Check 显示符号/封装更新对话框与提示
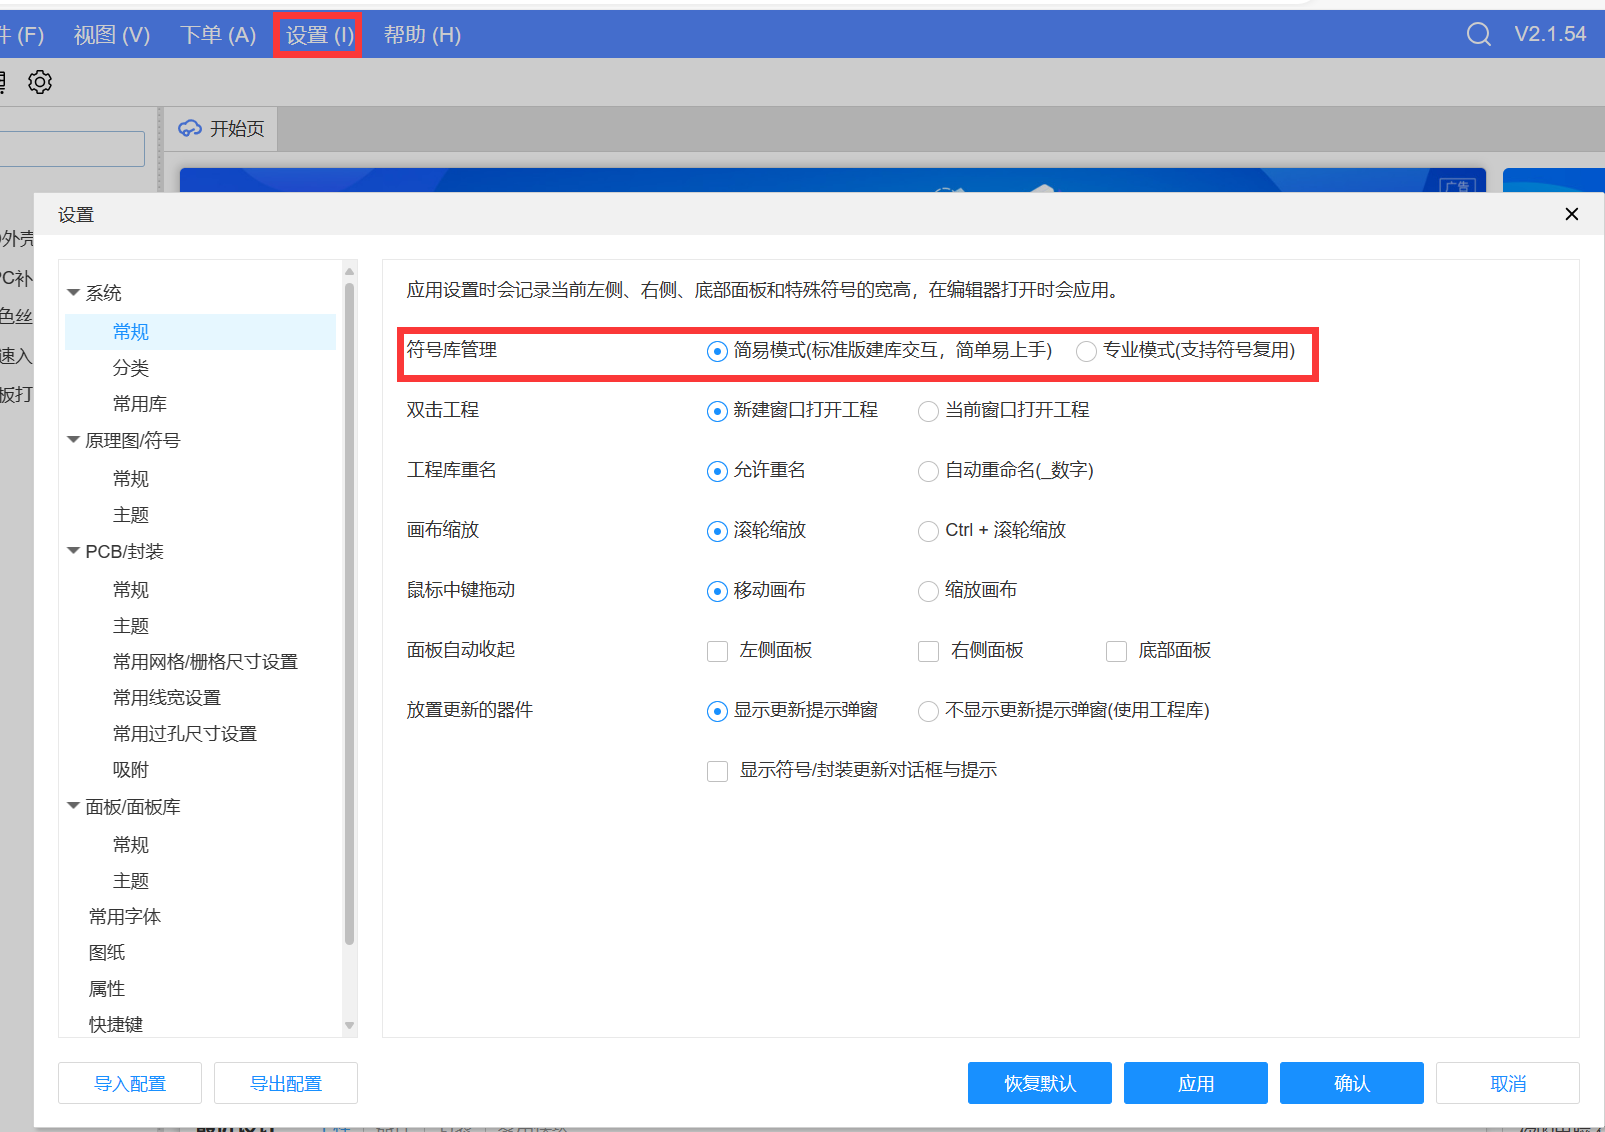 [717, 771]
